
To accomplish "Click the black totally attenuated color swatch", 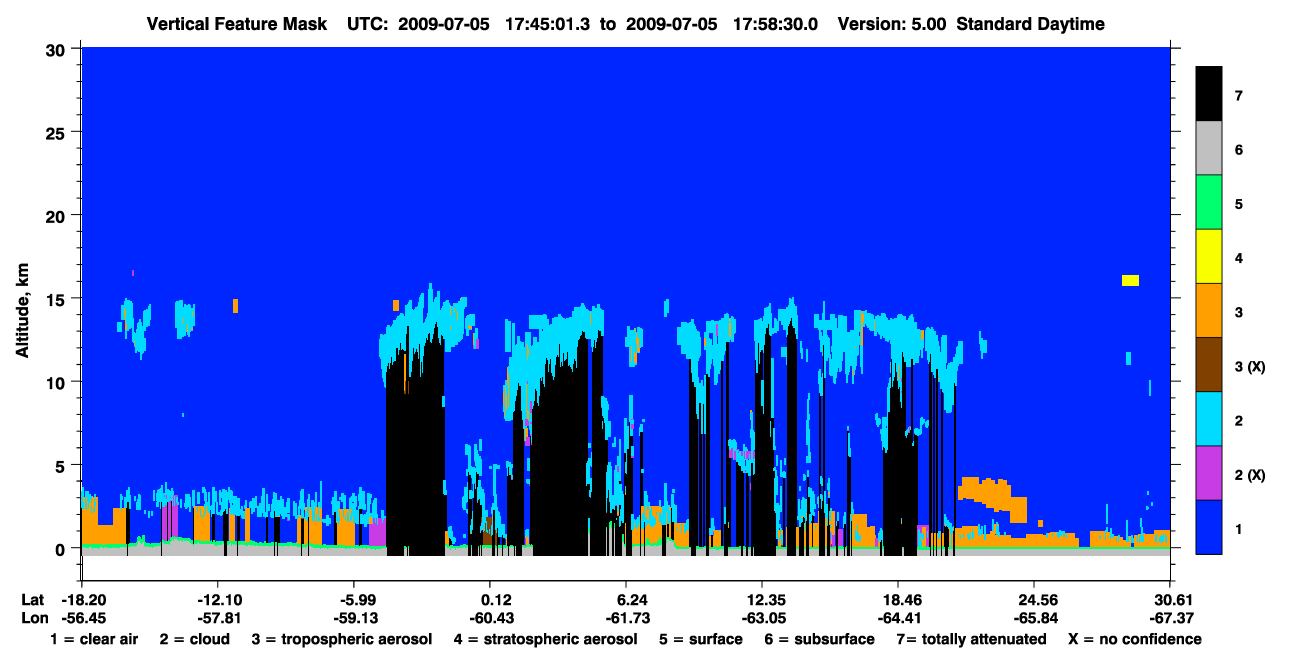I will coord(1209,96).
